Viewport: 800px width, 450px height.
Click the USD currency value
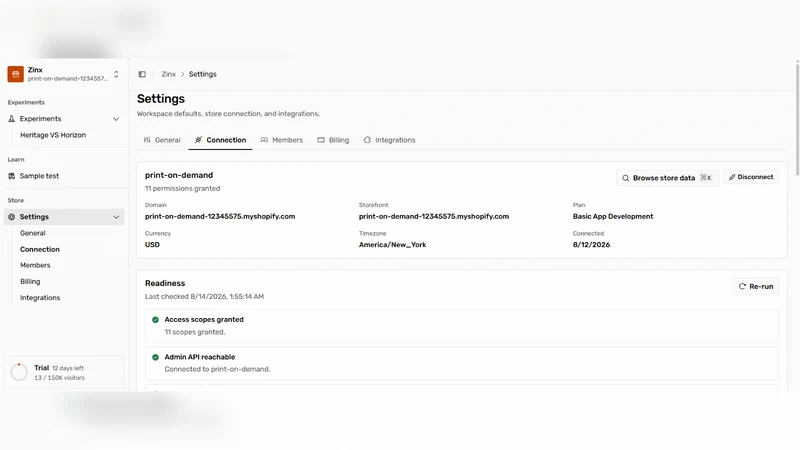152,245
